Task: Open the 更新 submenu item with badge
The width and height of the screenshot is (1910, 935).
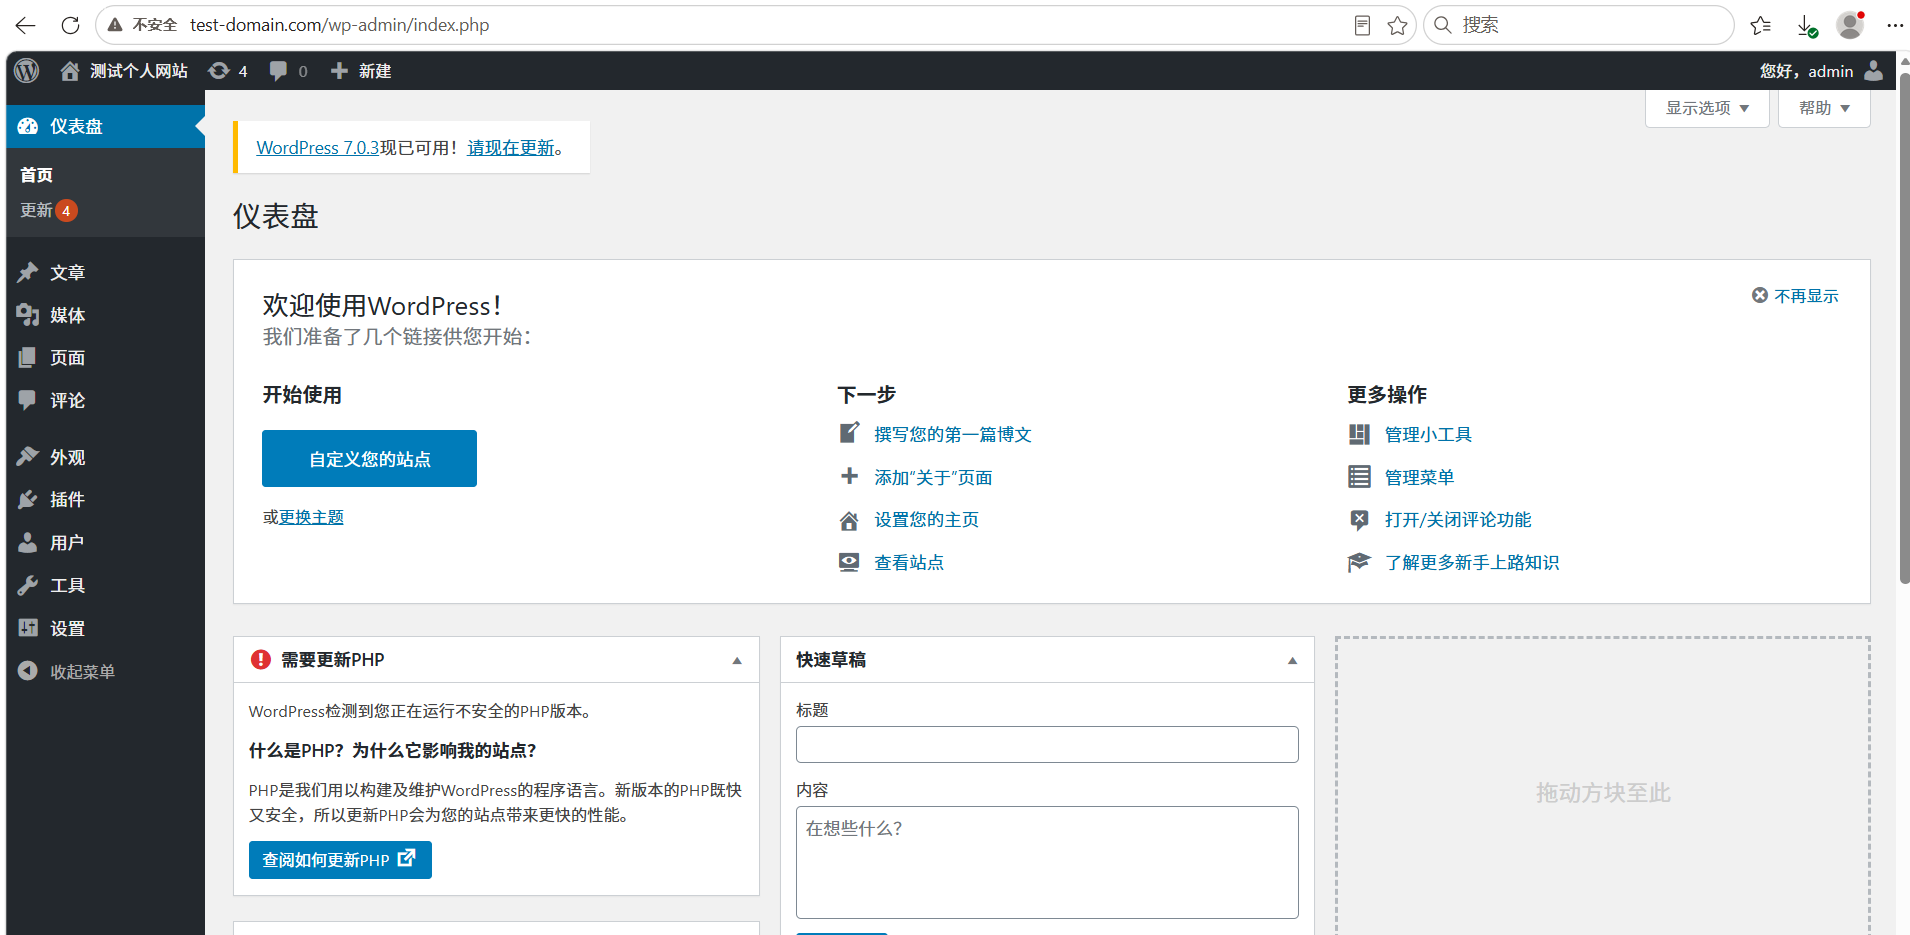Action: [x=49, y=210]
